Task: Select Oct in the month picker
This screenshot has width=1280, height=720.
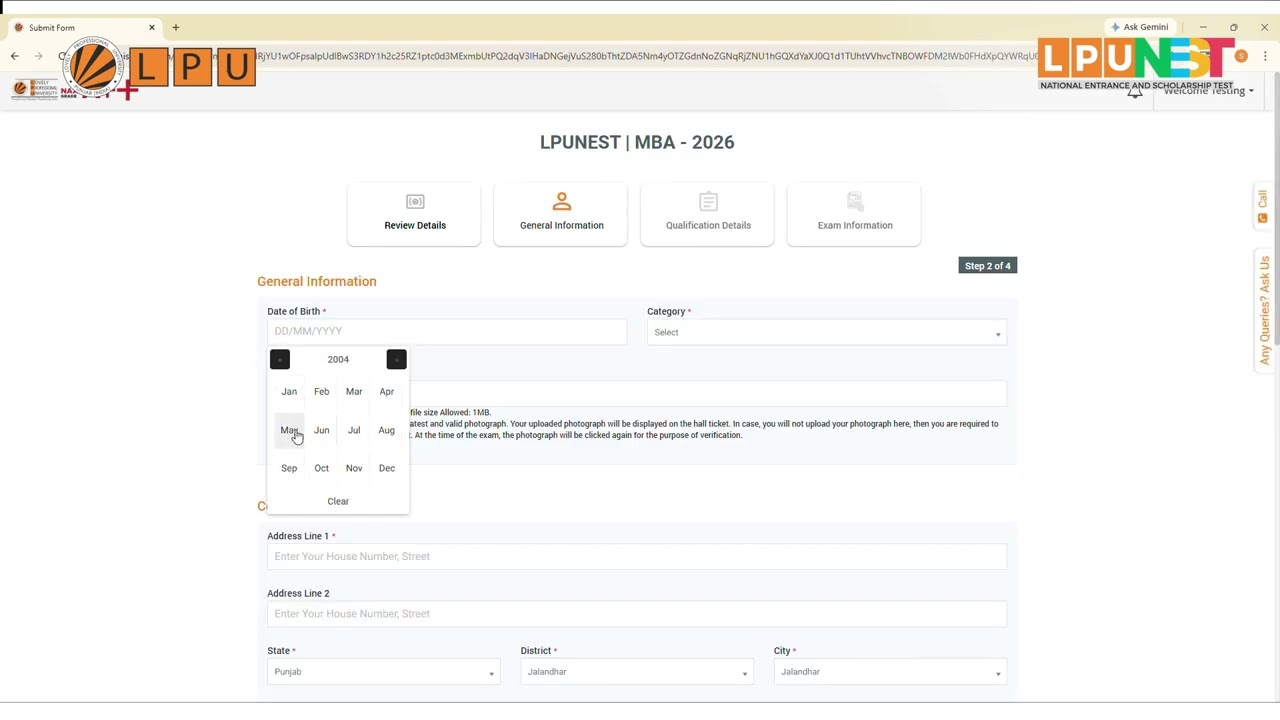Action: click(321, 468)
